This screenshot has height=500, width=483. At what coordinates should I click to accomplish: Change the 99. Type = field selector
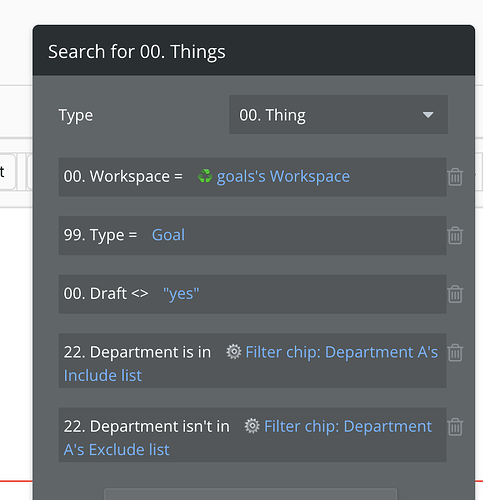pyautogui.click(x=100, y=235)
